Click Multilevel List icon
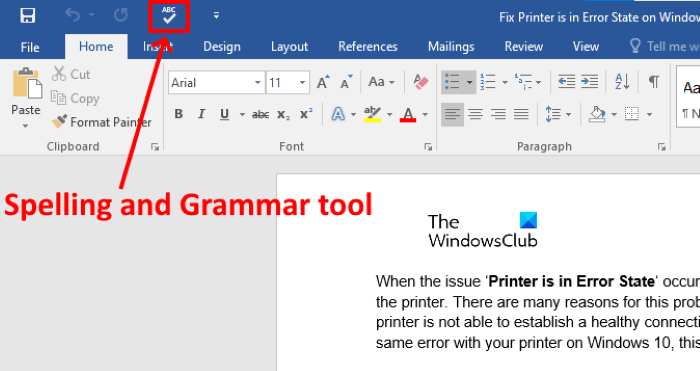The height and width of the screenshot is (371, 700). click(523, 82)
